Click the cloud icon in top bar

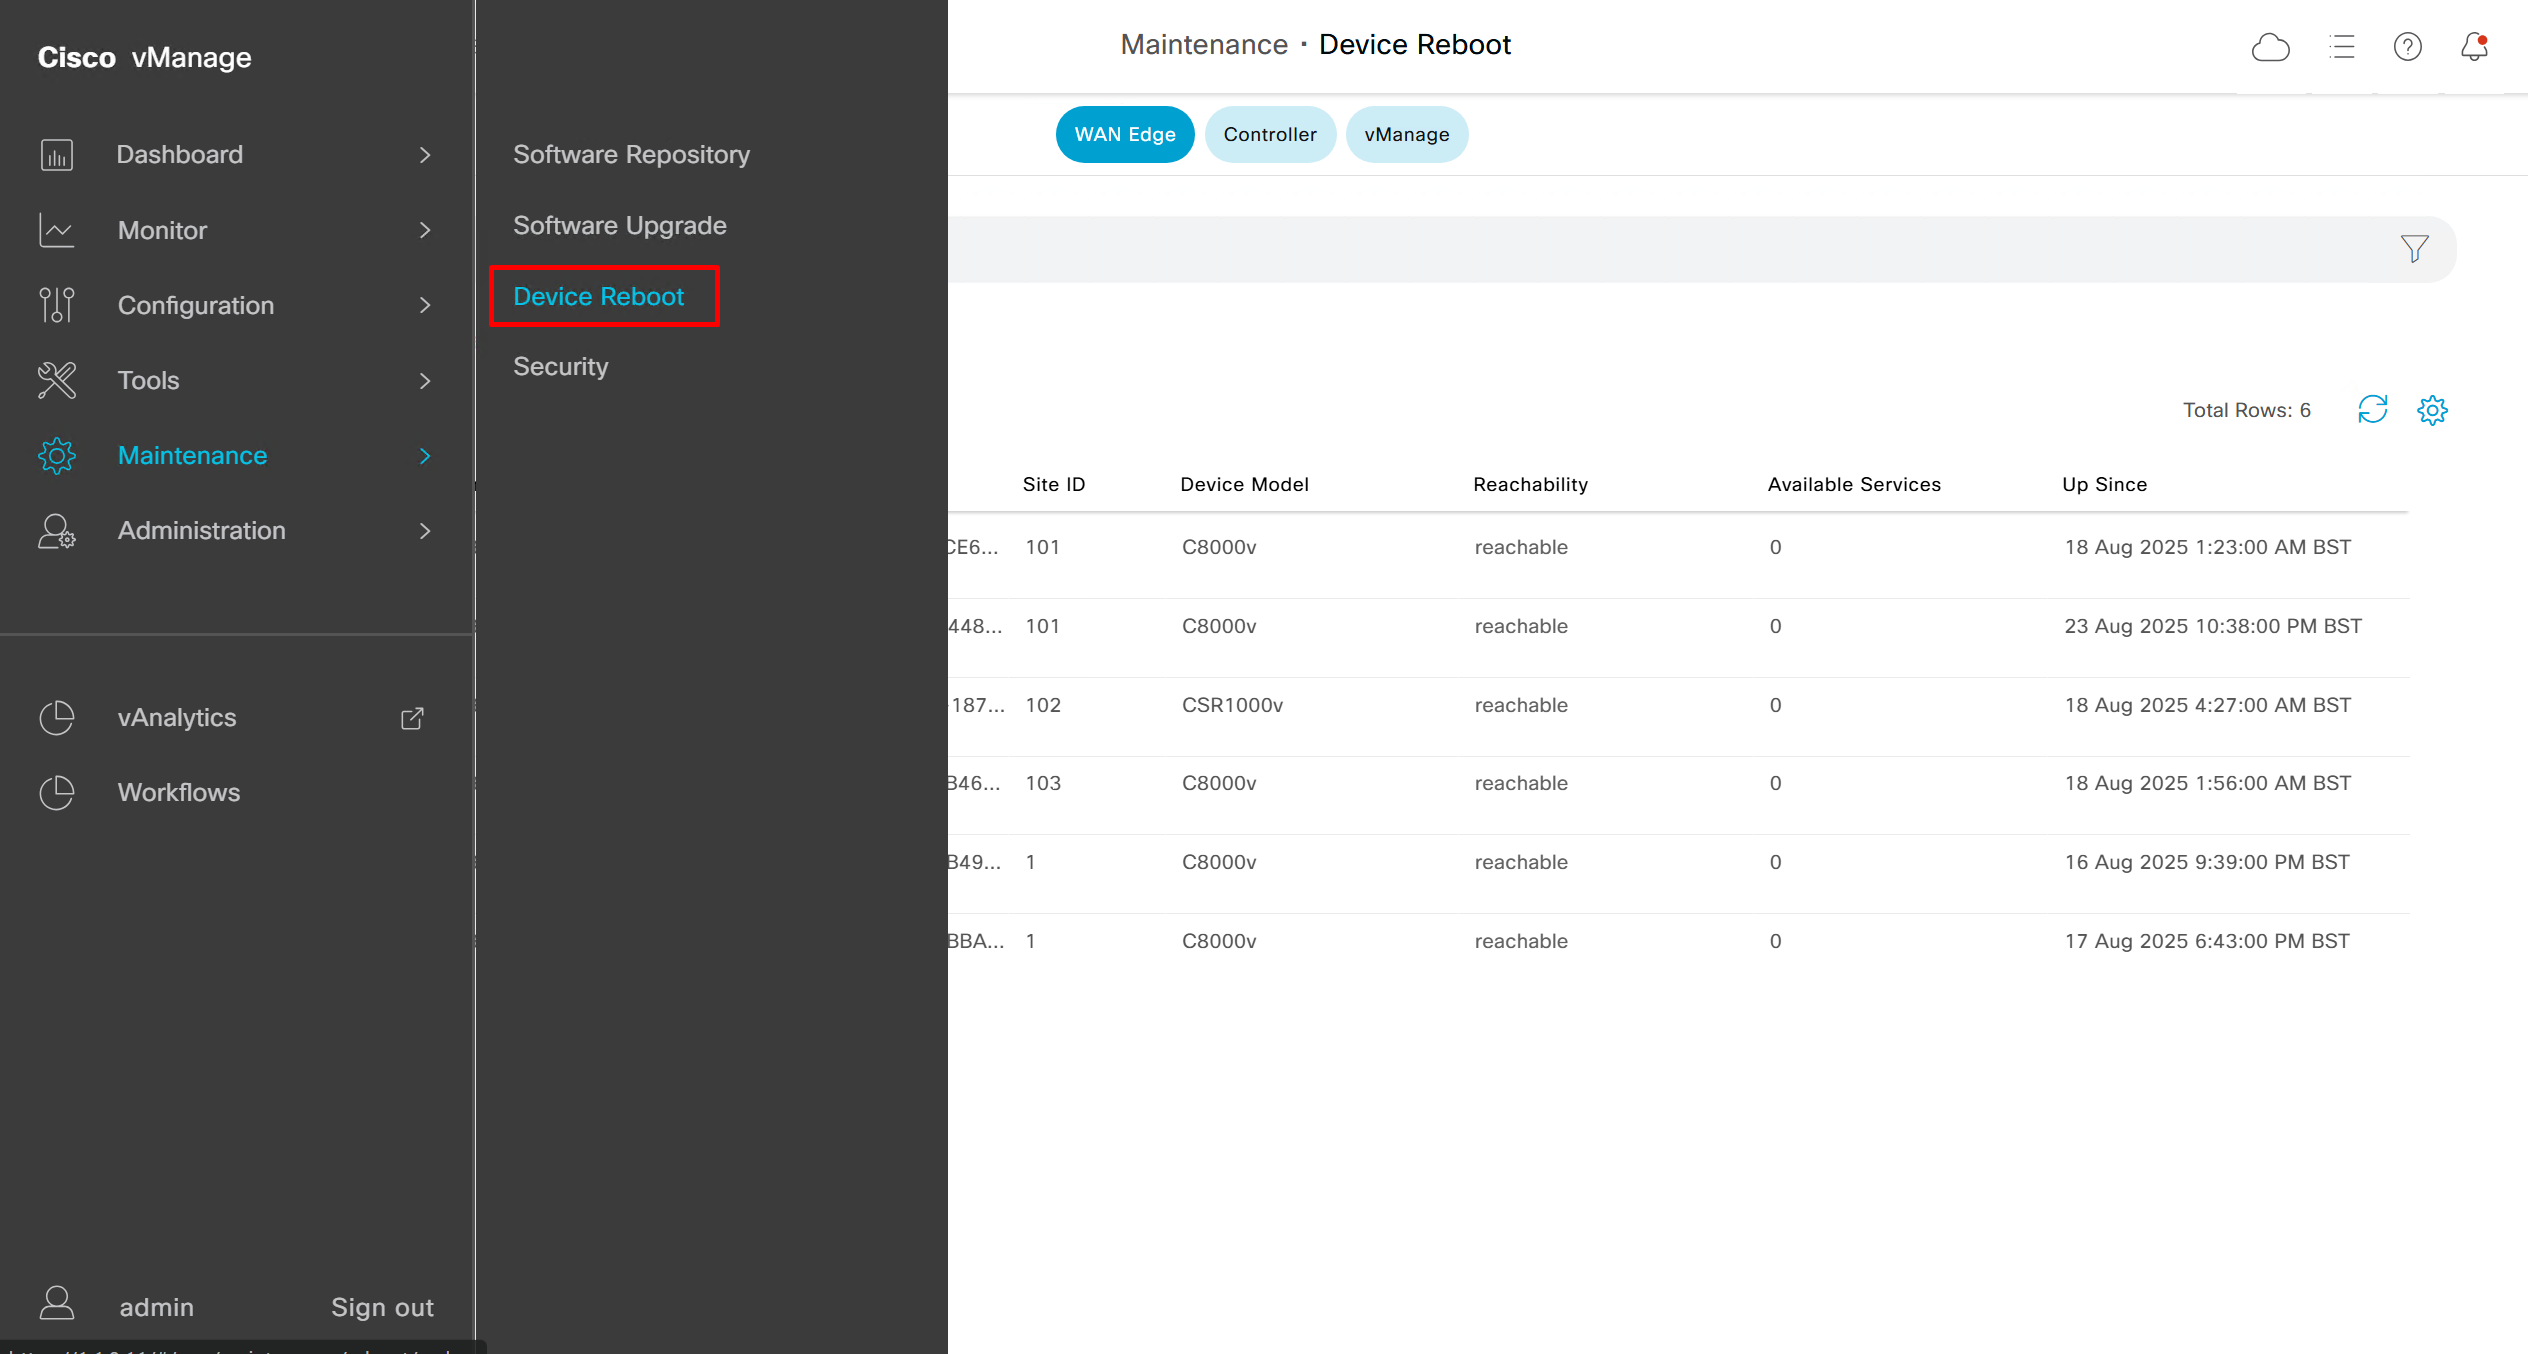2270,47
